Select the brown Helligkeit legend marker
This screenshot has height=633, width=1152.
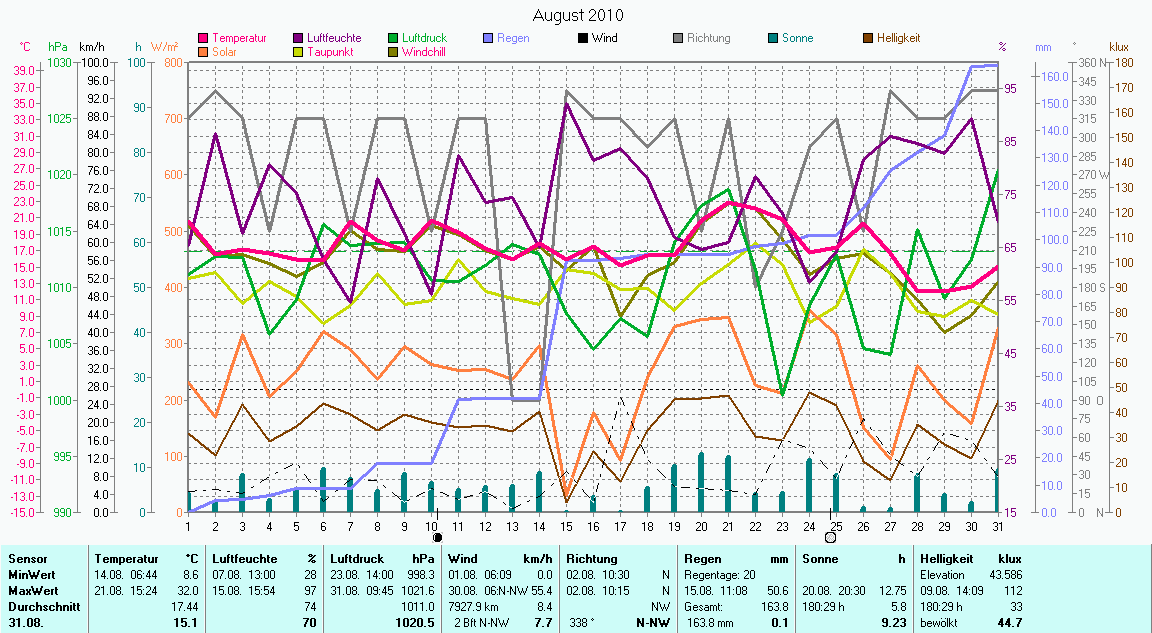click(868, 38)
